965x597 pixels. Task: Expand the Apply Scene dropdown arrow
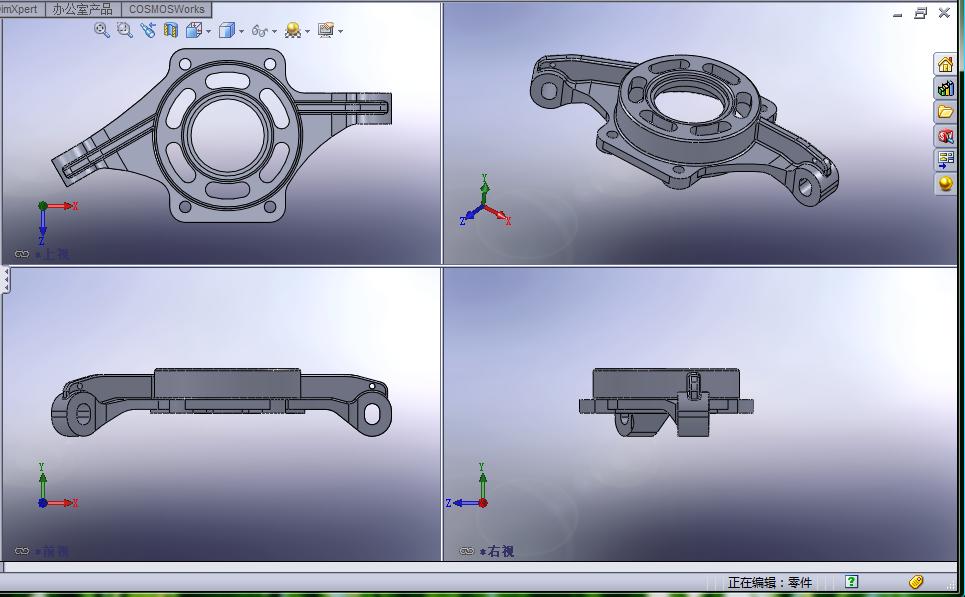(x=308, y=31)
